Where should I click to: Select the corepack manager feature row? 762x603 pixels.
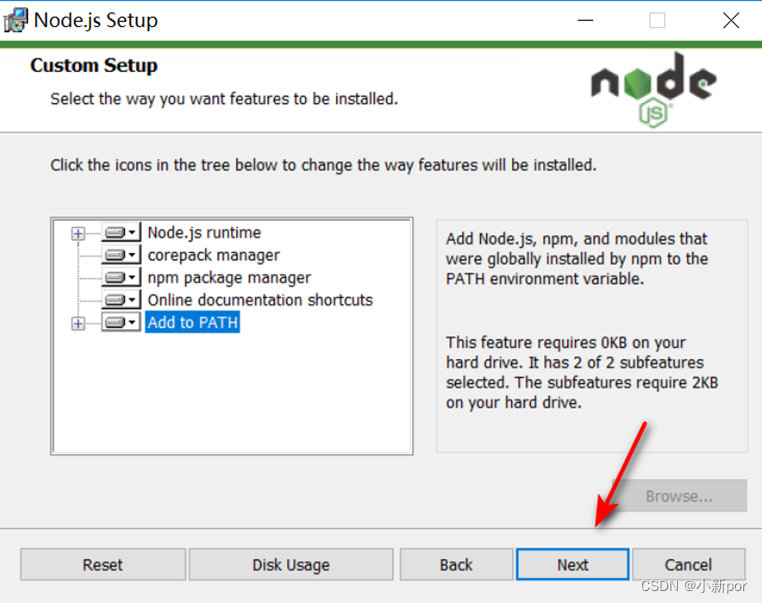(214, 255)
